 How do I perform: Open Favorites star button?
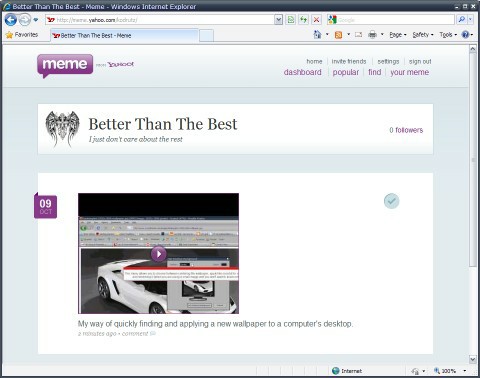(22, 35)
